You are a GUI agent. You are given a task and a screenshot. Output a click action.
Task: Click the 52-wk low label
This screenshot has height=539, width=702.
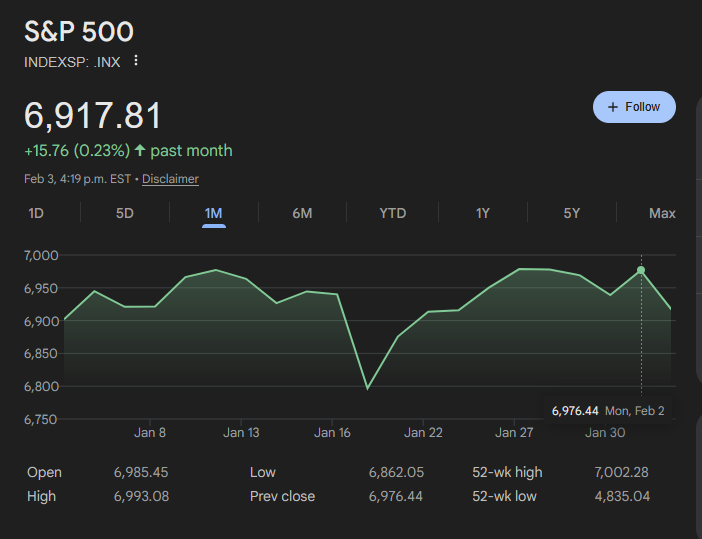504,496
